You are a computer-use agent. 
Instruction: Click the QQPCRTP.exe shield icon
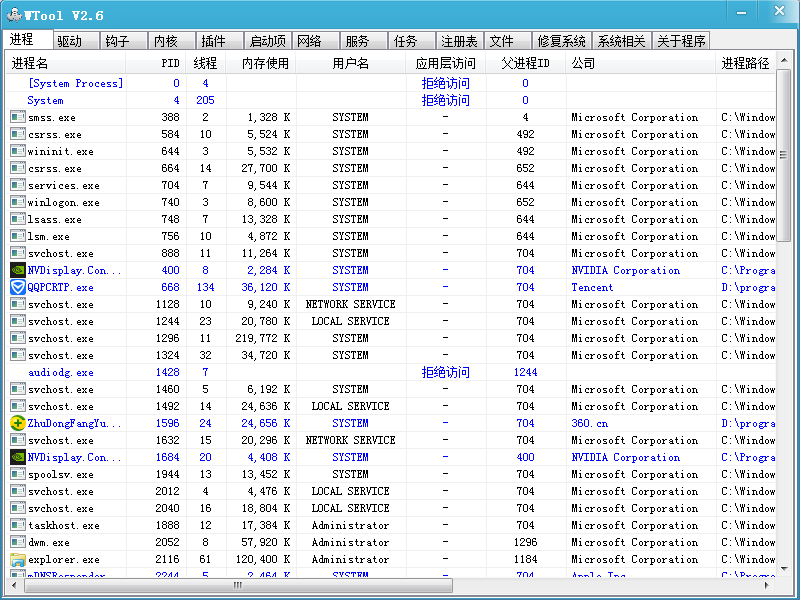point(18,287)
